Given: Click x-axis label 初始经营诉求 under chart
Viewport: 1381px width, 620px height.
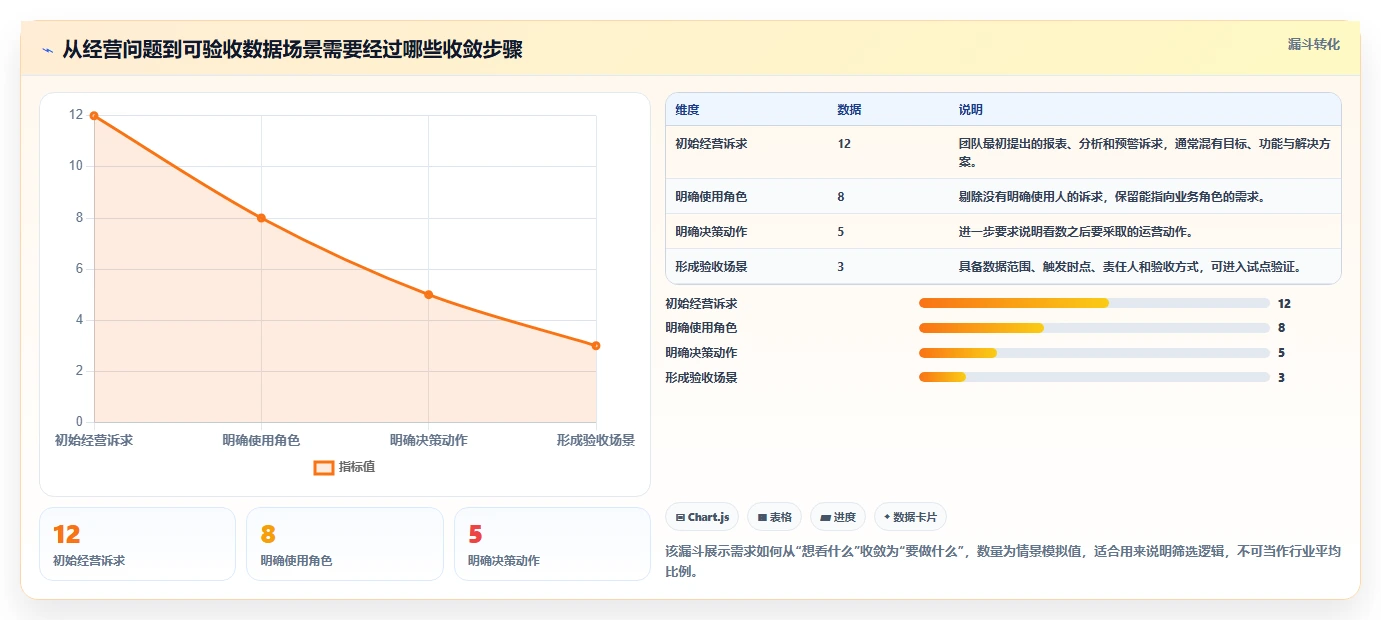Looking at the screenshot, I should coord(94,440).
